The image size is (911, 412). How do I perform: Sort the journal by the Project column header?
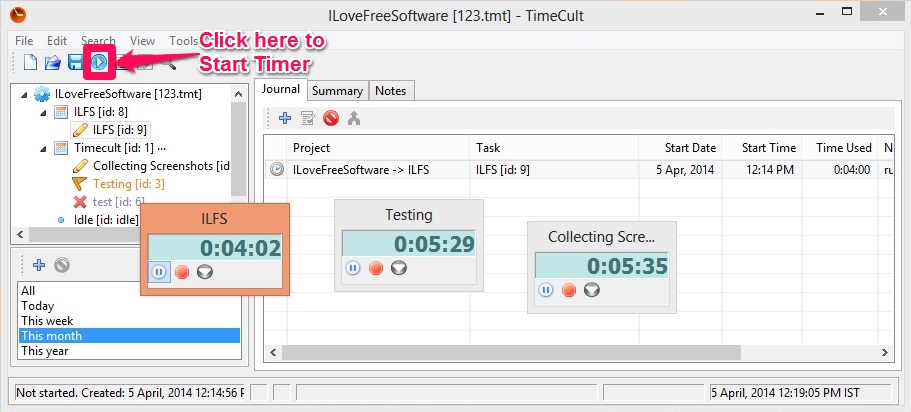[x=378, y=148]
